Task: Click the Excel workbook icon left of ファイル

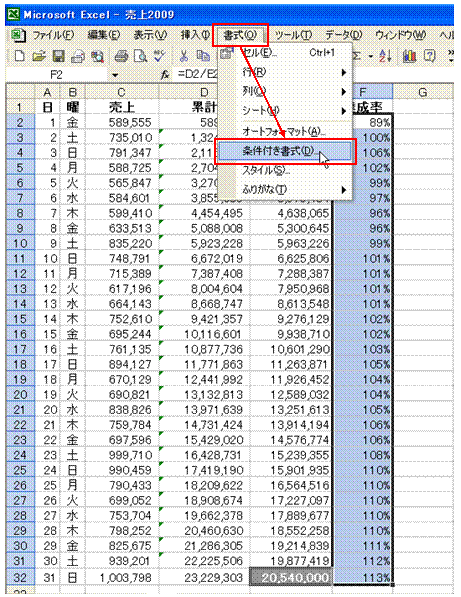Action: (x=18, y=35)
